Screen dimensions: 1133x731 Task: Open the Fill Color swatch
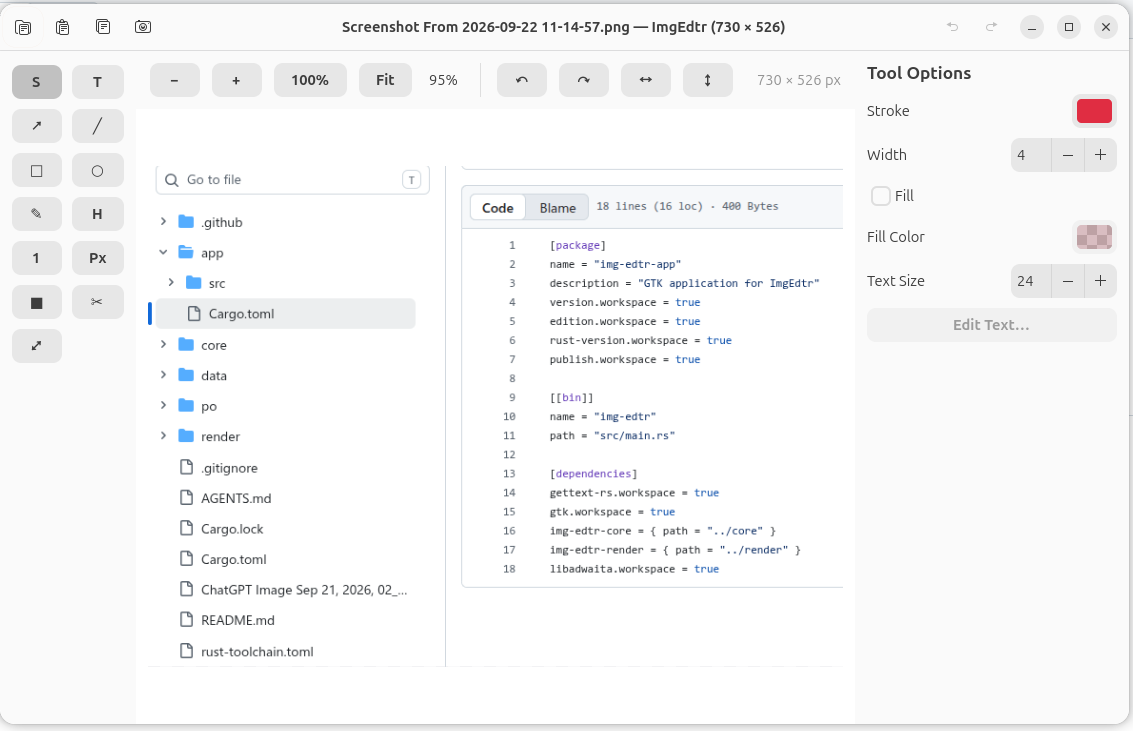[x=1094, y=237]
